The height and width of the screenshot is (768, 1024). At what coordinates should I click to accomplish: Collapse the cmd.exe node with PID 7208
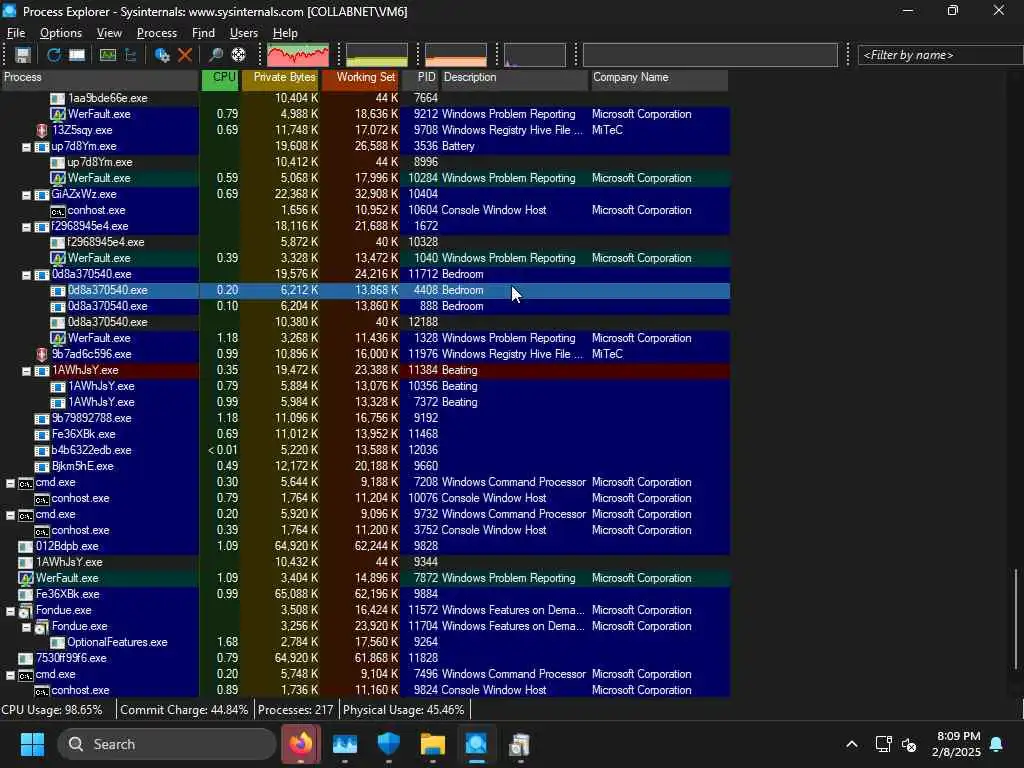[x=10, y=483]
